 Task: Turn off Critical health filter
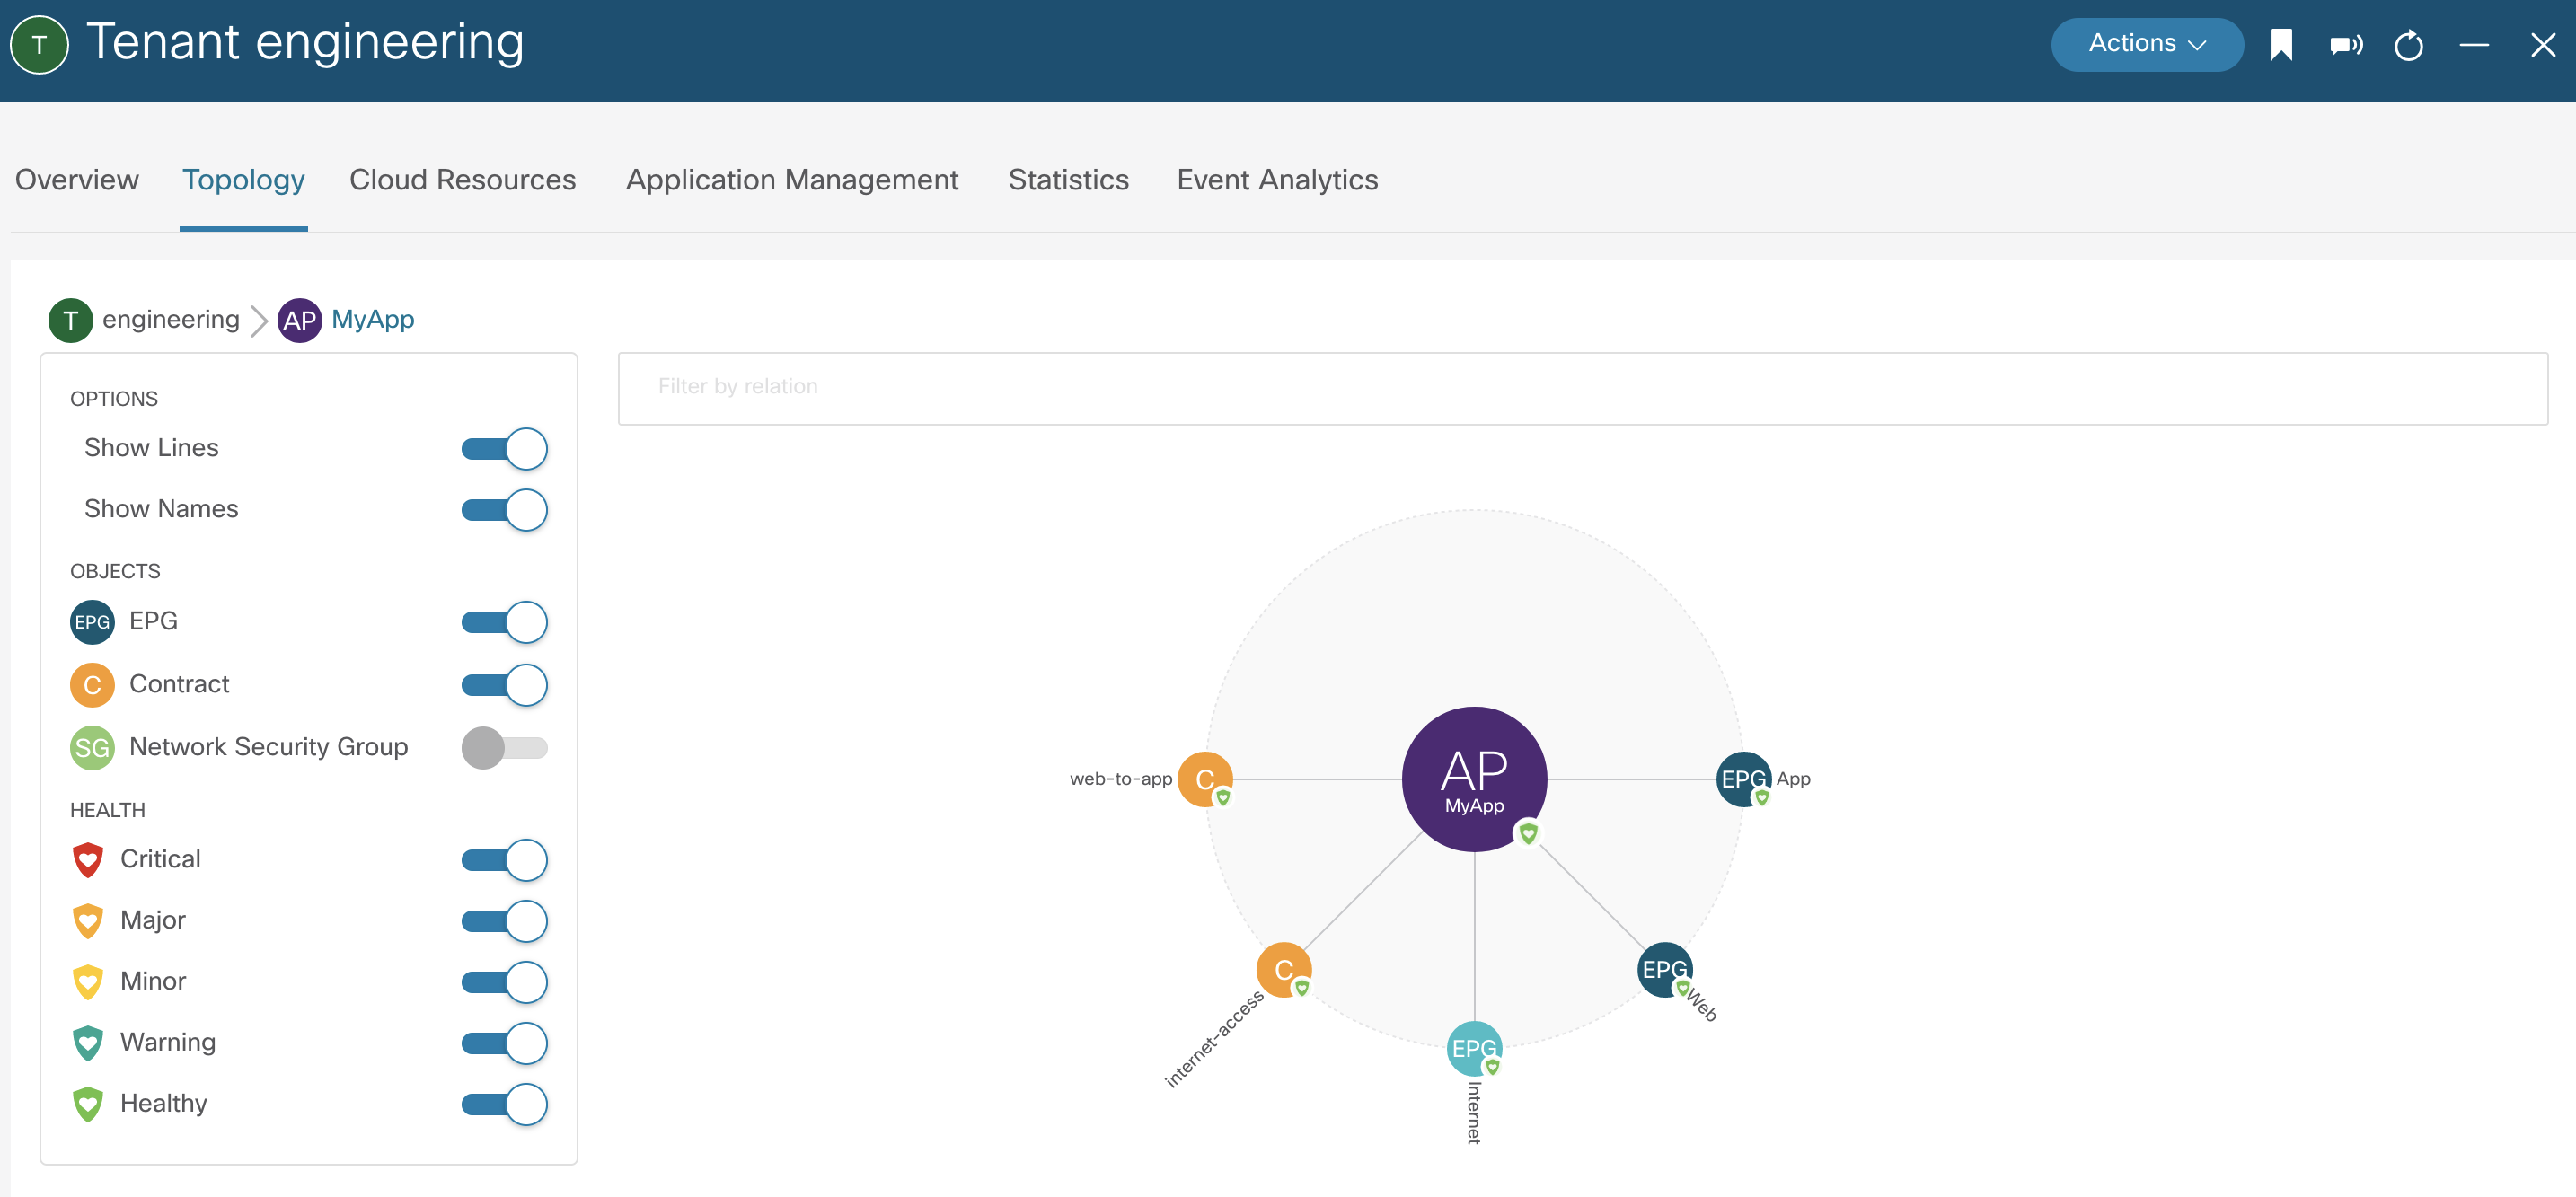coord(504,859)
